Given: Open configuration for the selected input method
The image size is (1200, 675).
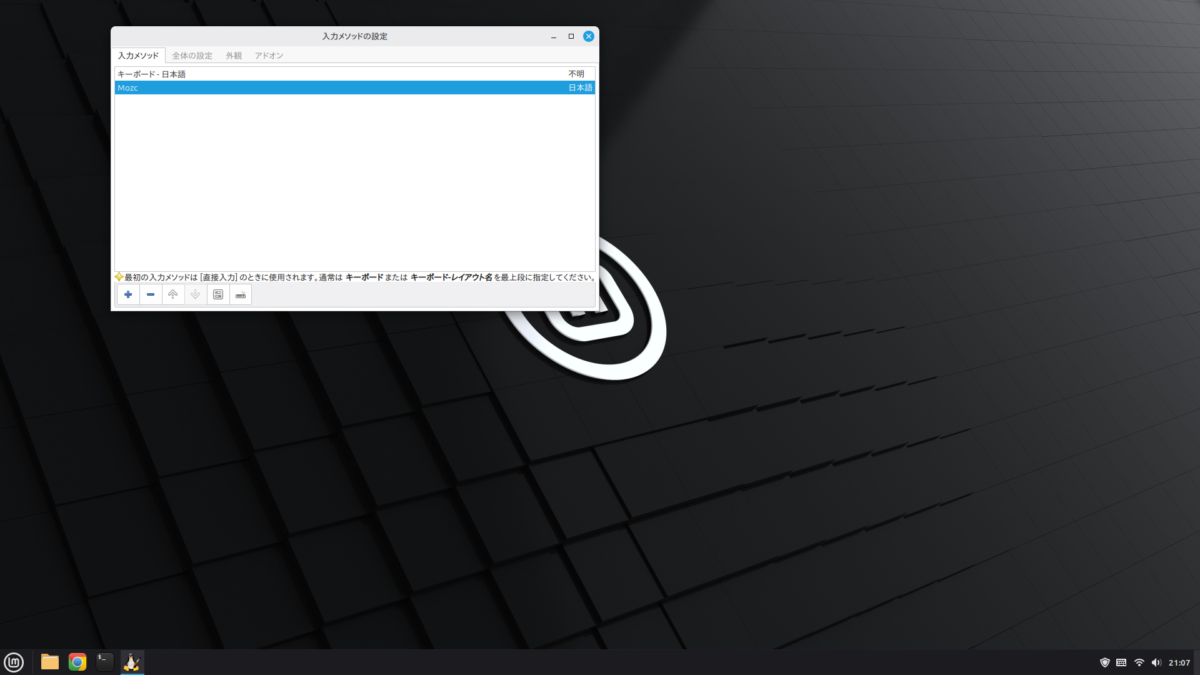Looking at the screenshot, I should (218, 294).
